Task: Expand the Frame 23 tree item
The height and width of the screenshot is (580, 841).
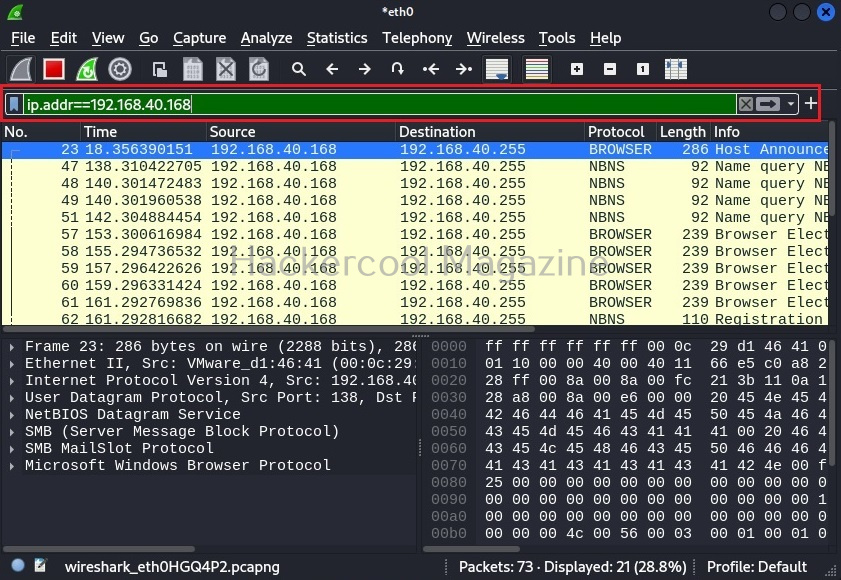Action: (x=12, y=347)
